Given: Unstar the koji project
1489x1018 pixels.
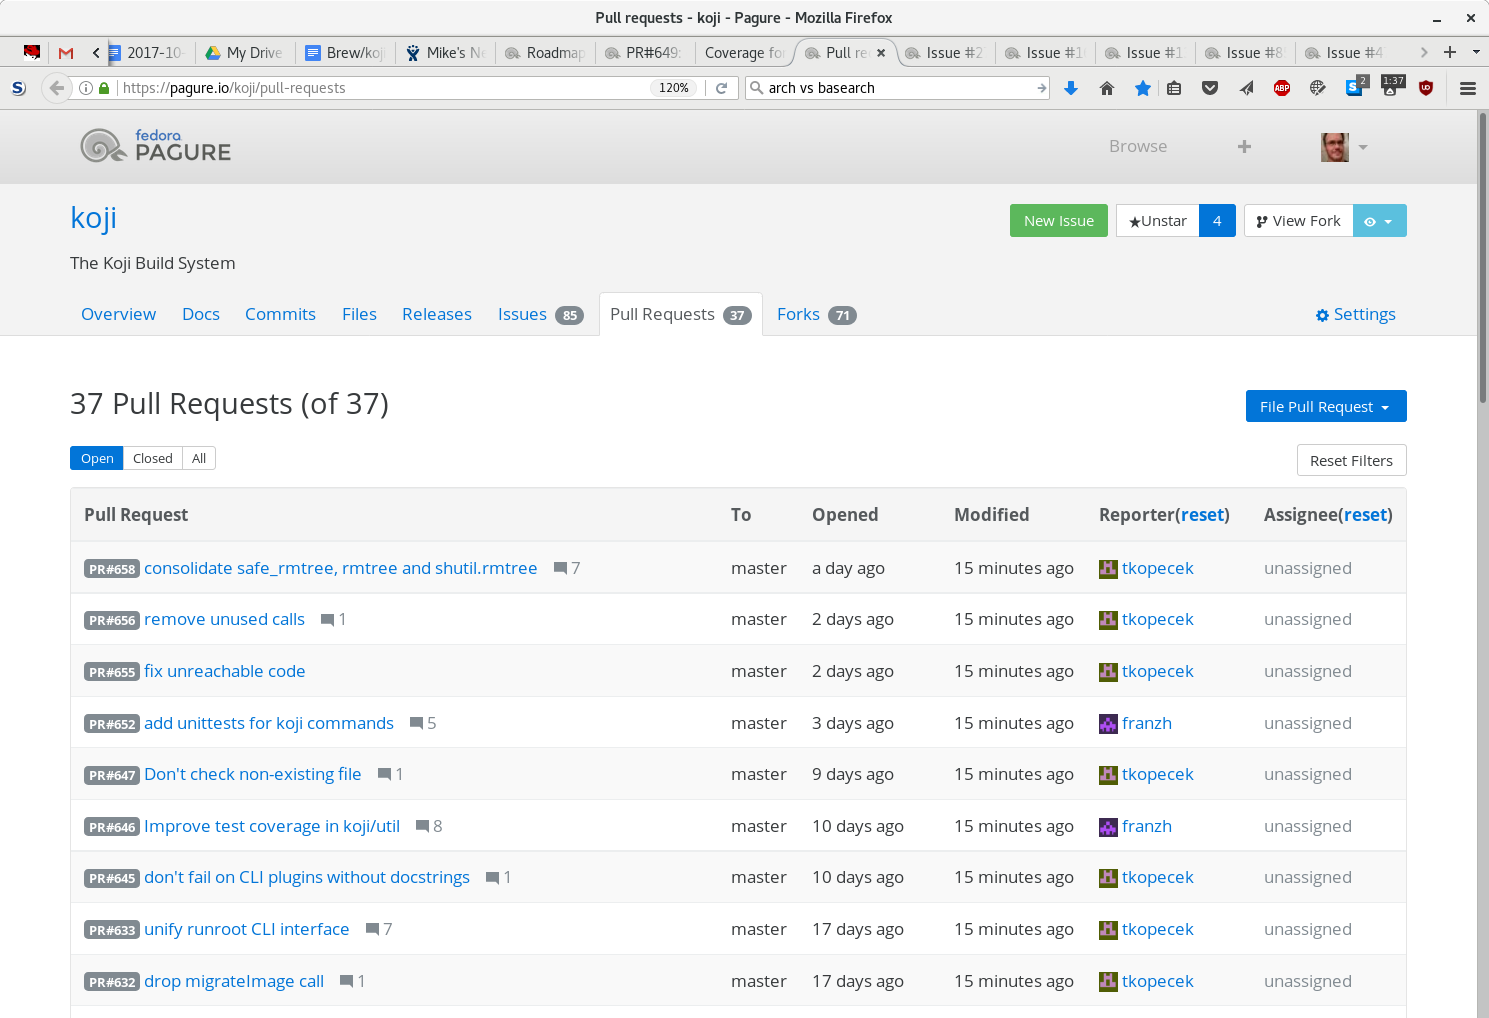Looking at the screenshot, I should pos(1158,221).
